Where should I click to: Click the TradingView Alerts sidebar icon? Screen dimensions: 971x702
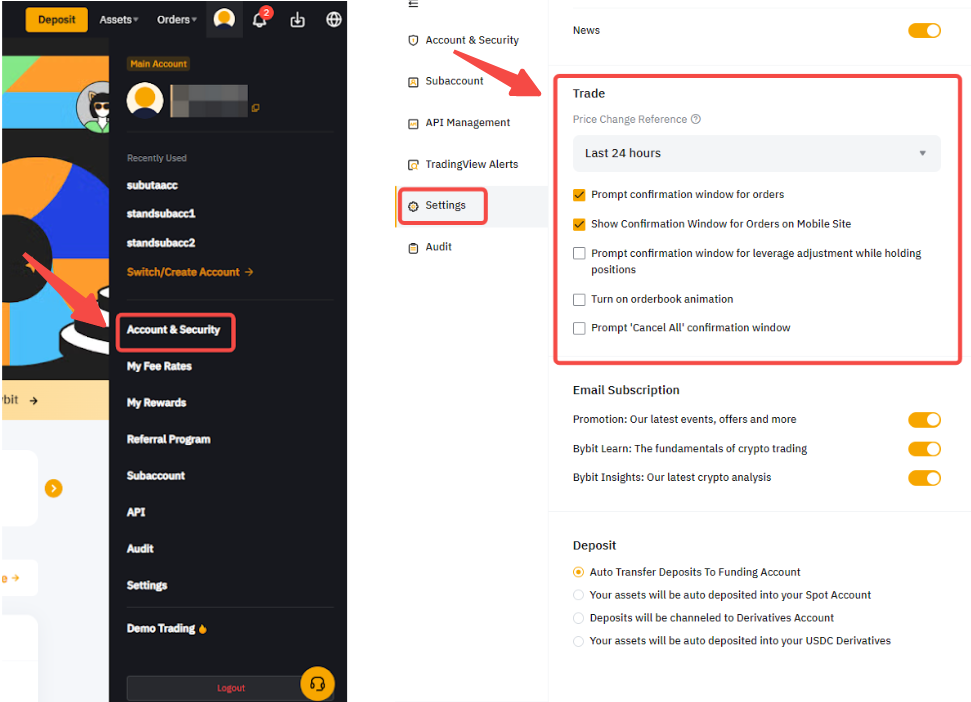click(x=412, y=164)
